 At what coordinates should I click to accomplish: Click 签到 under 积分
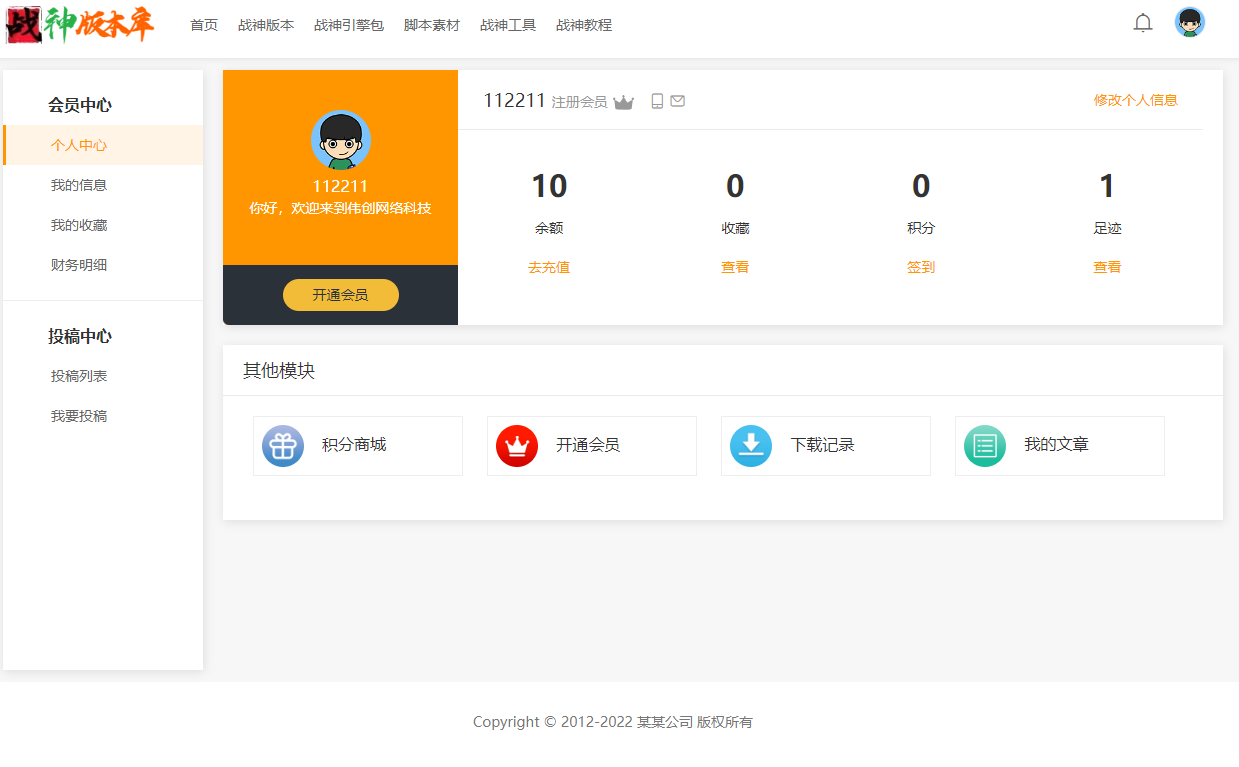921,267
